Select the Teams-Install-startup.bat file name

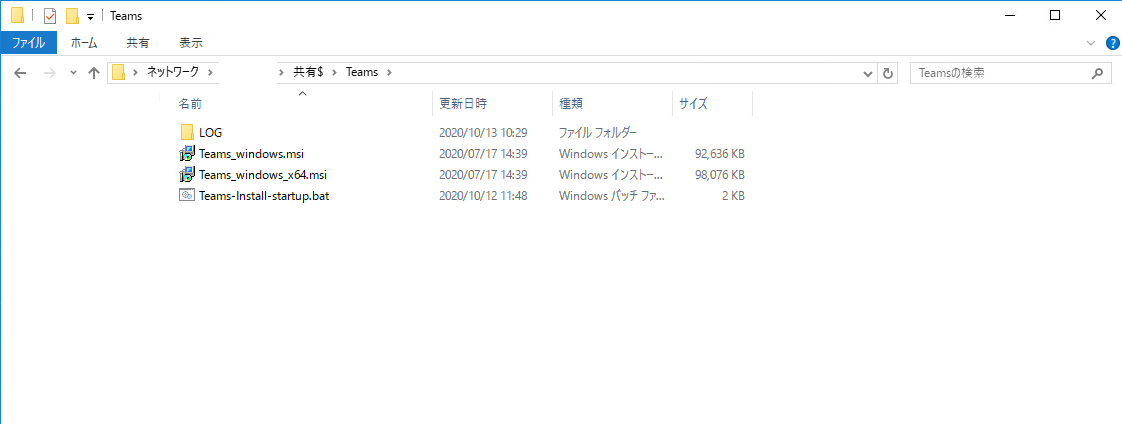tap(264, 195)
